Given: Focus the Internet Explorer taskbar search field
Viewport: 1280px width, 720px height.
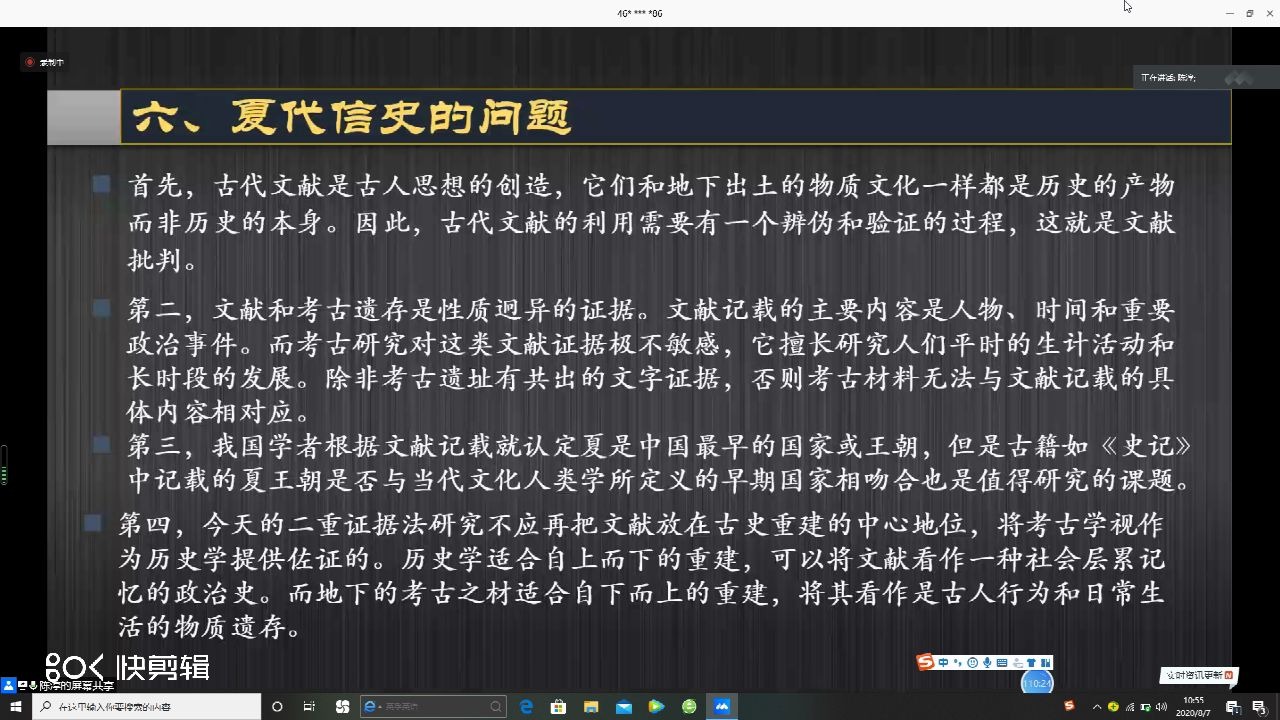Looking at the screenshot, I should click(433, 707).
